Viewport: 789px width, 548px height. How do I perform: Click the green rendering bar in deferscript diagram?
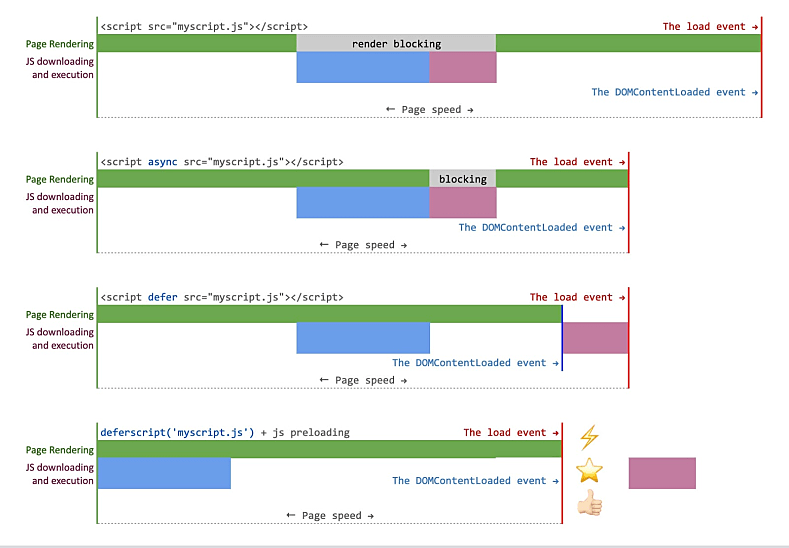(330, 449)
